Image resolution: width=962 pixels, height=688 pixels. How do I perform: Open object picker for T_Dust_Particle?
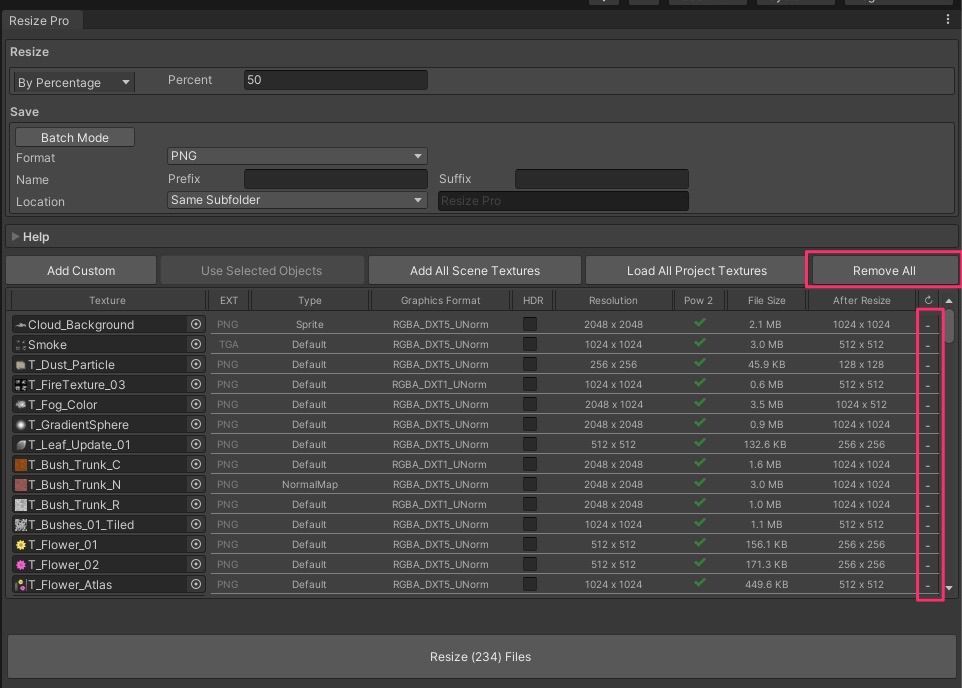pos(196,365)
